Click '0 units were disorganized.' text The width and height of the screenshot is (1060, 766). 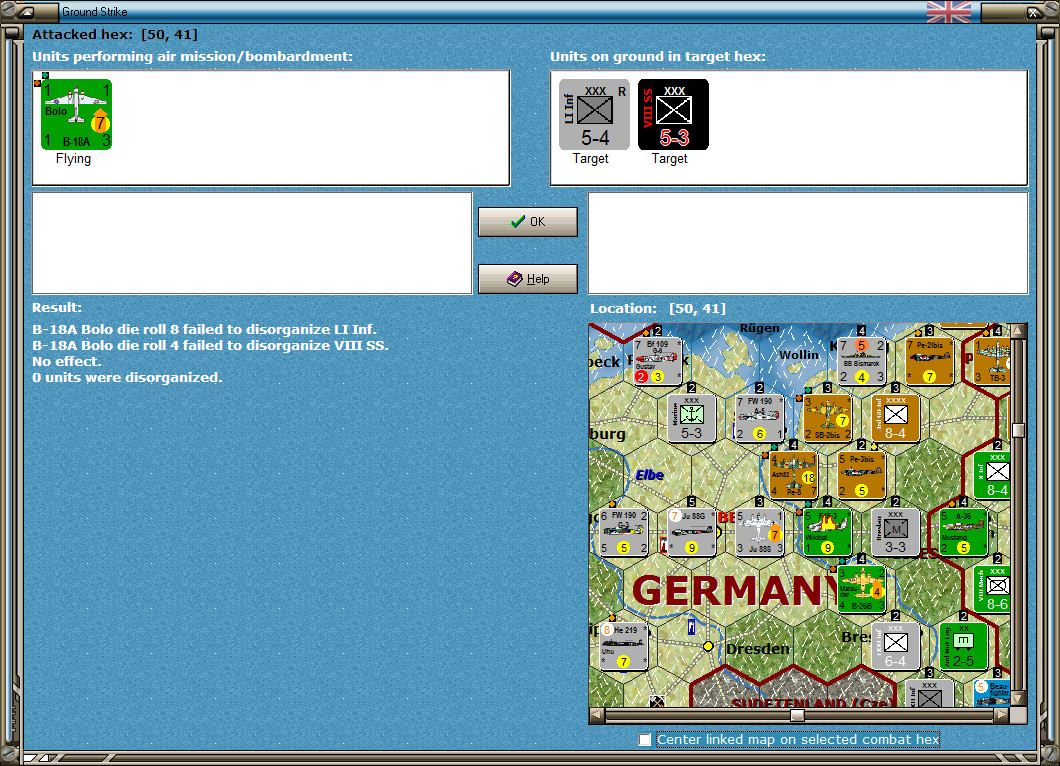(x=127, y=377)
